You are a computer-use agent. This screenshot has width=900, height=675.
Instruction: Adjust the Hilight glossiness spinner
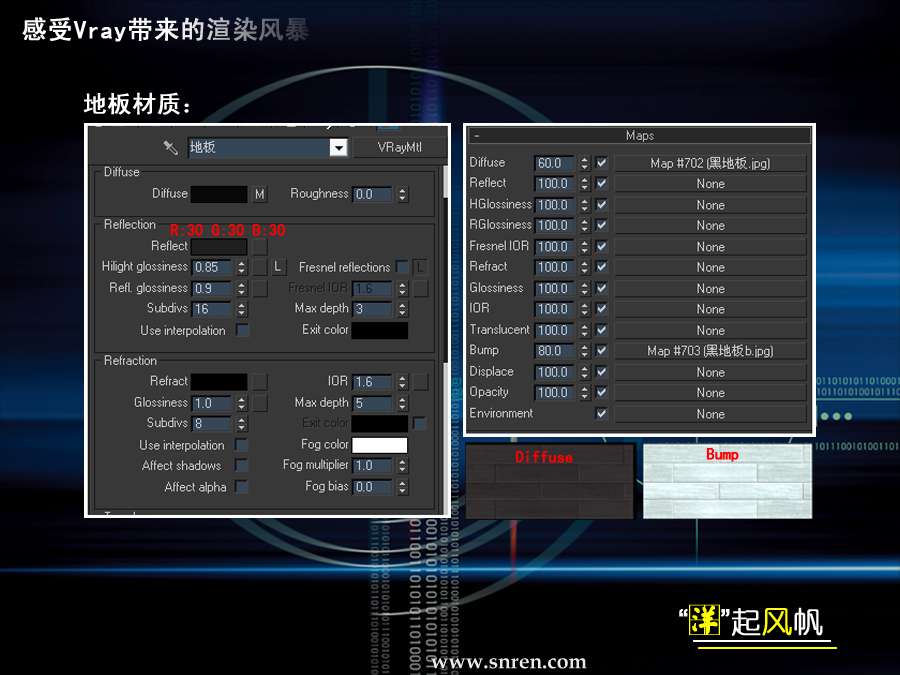tap(242, 267)
